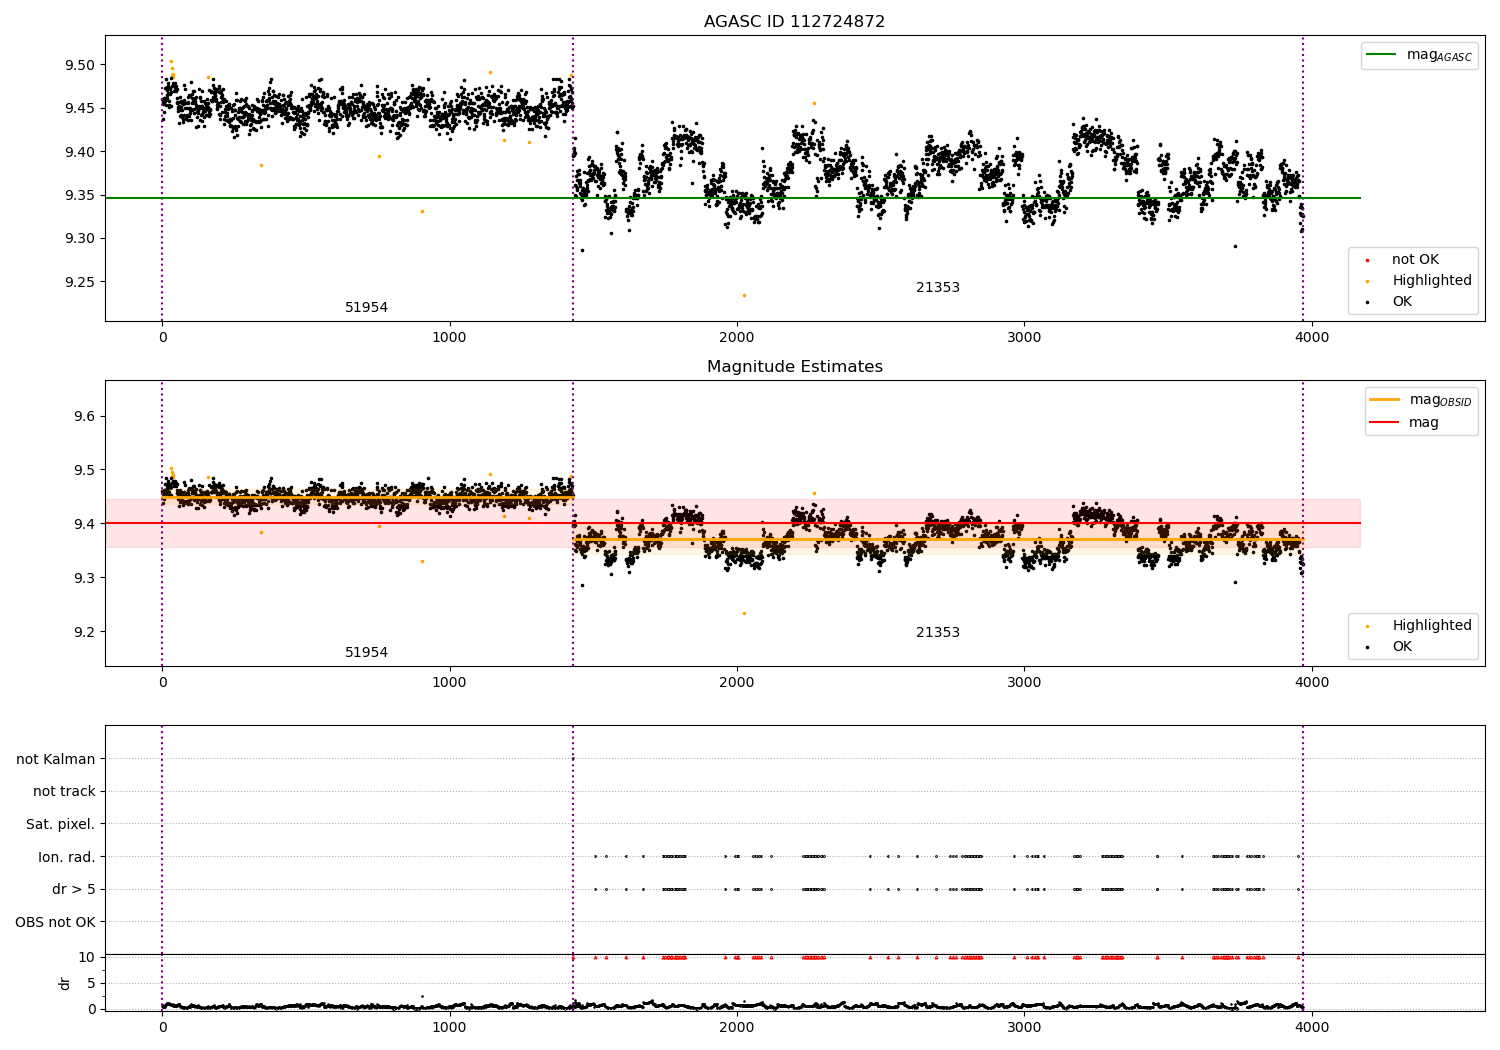The width and height of the screenshot is (1500, 1050).
Task: Click the 'OBS not OK' axis label
Action: point(55,922)
